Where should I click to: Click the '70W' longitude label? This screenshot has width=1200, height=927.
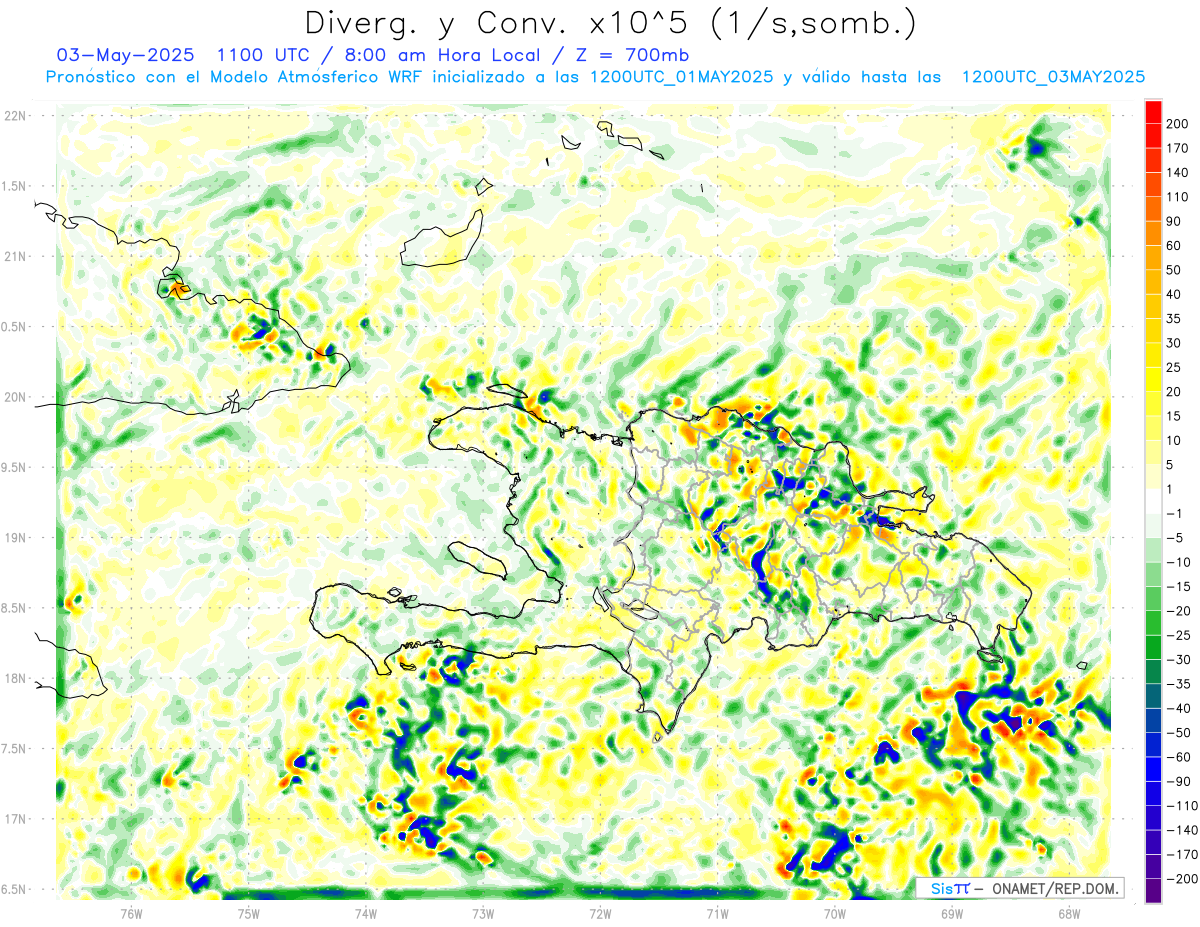[x=835, y=913]
